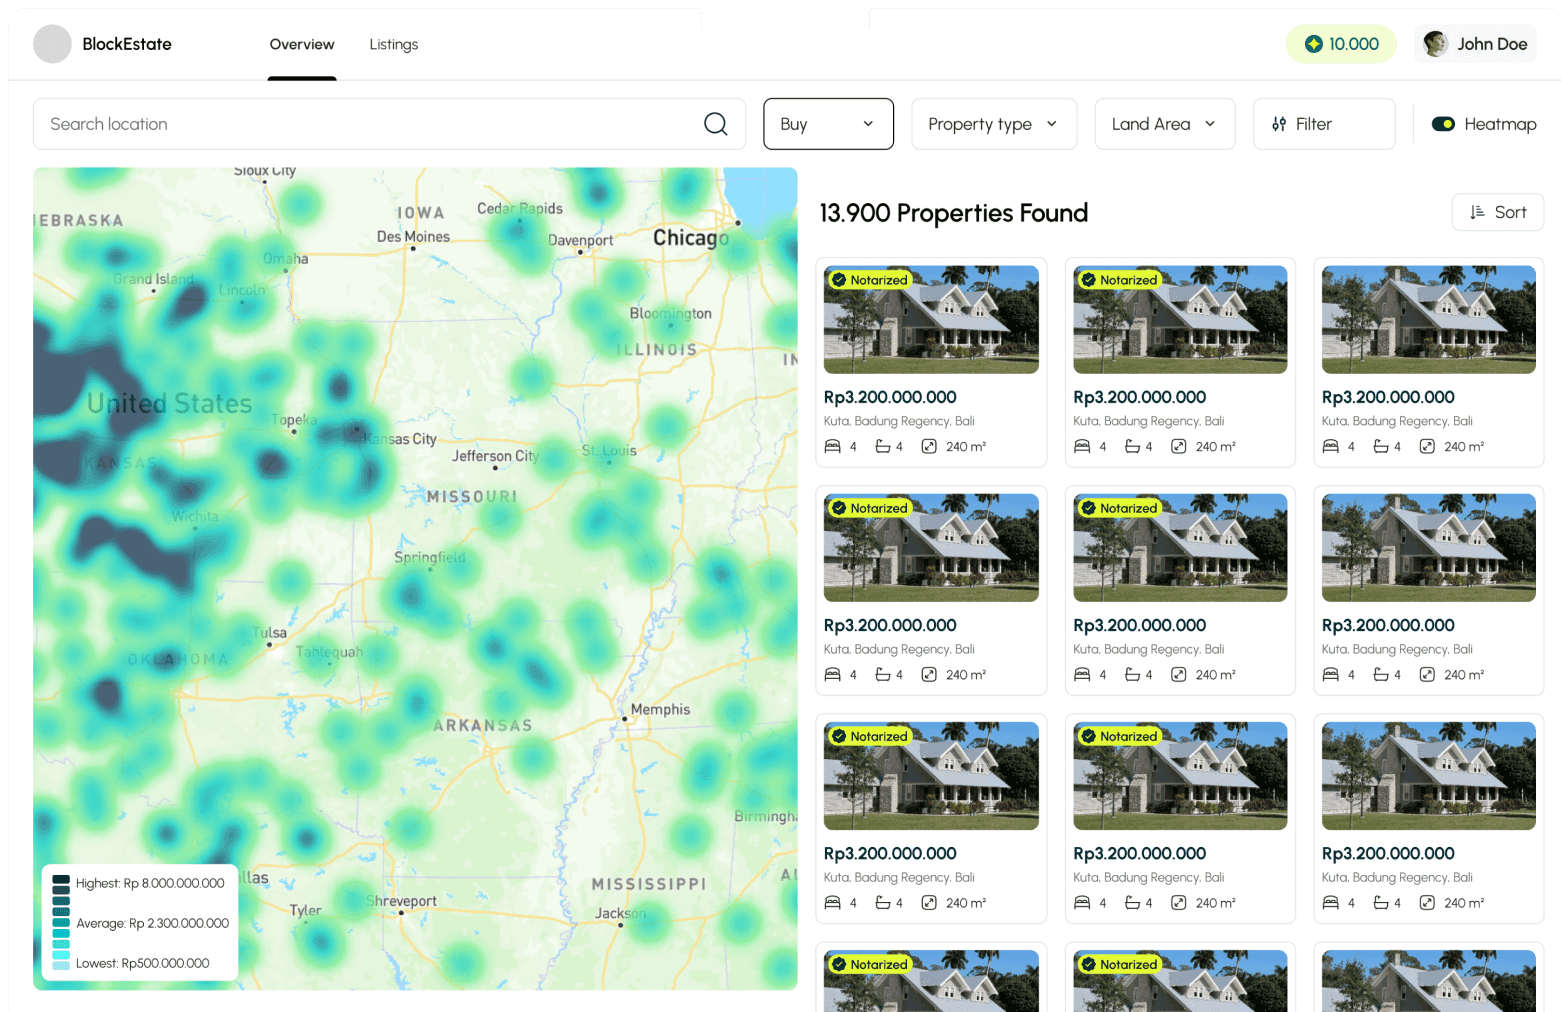This screenshot has width=1561, height=1012.
Task: Click the BlockEstate round logo
Action: pyautogui.click(x=52, y=44)
